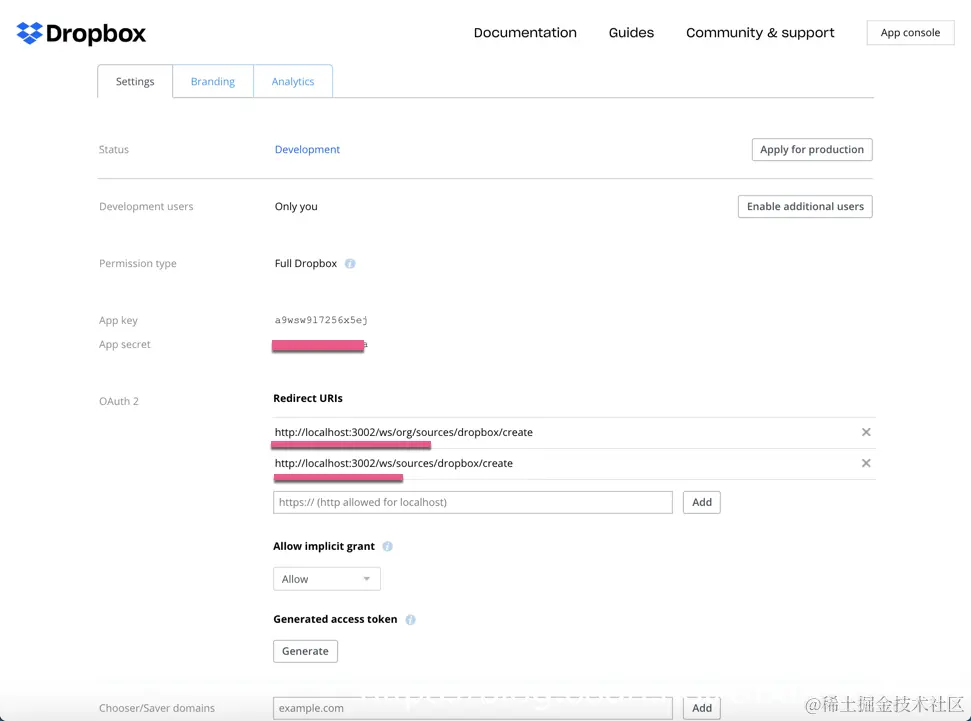
Task: Focus the redirect URI input field
Action: 472,502
